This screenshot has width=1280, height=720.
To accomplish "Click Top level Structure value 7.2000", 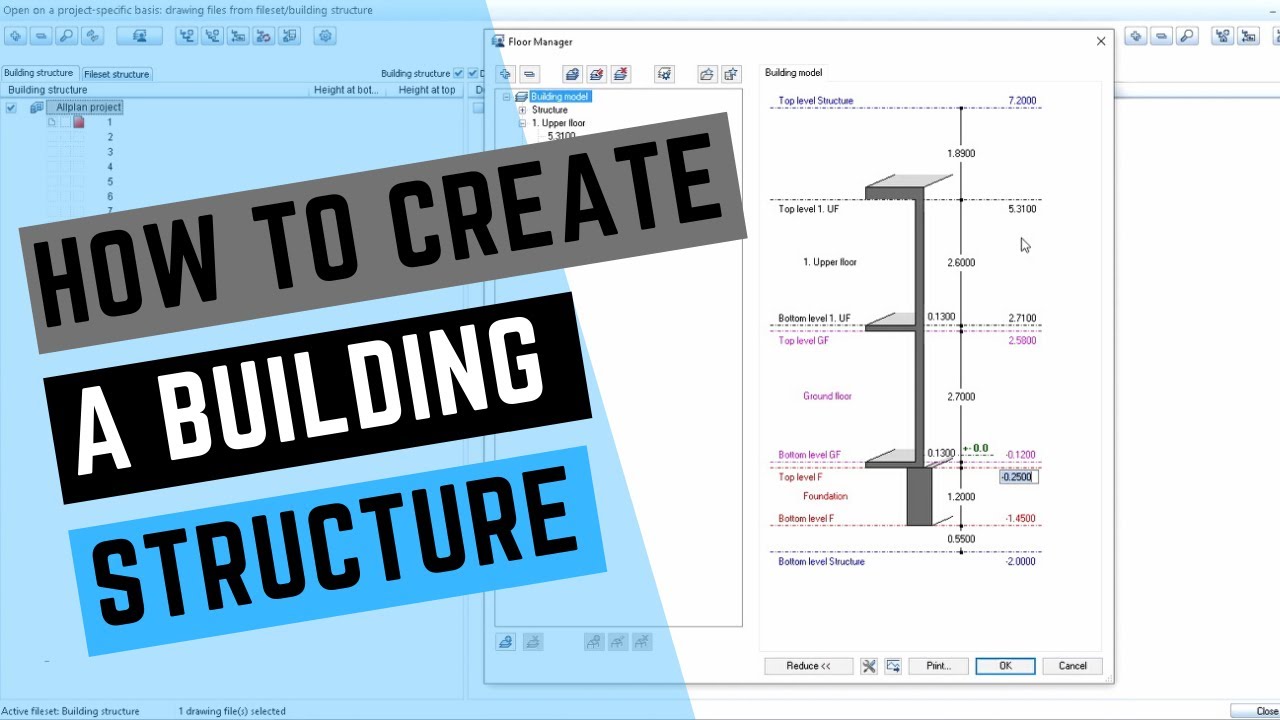I will coord(1022,101).
